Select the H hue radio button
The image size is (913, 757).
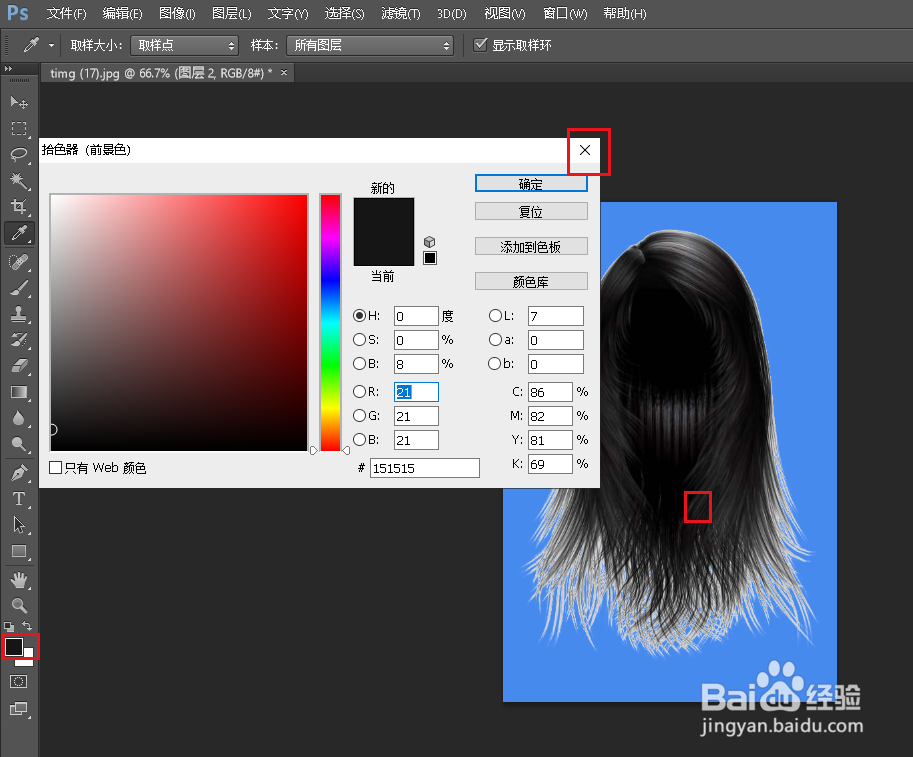(x=359, y=316)
